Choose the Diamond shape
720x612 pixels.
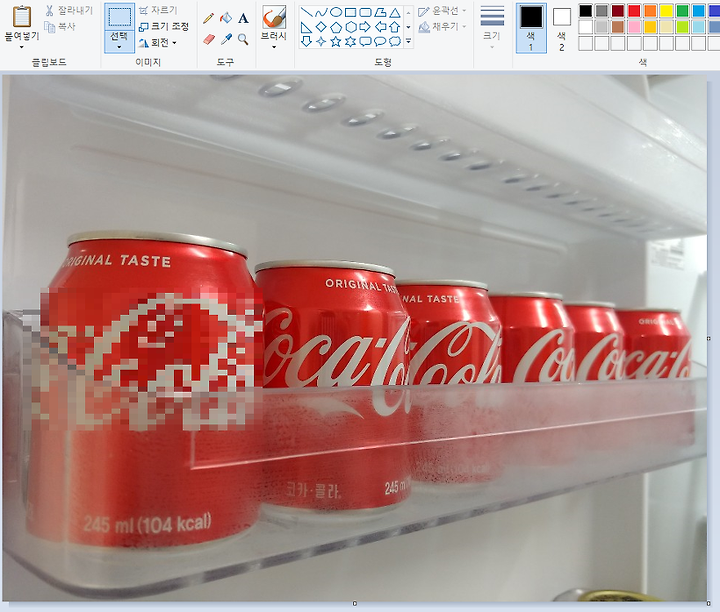click(321, 27)
